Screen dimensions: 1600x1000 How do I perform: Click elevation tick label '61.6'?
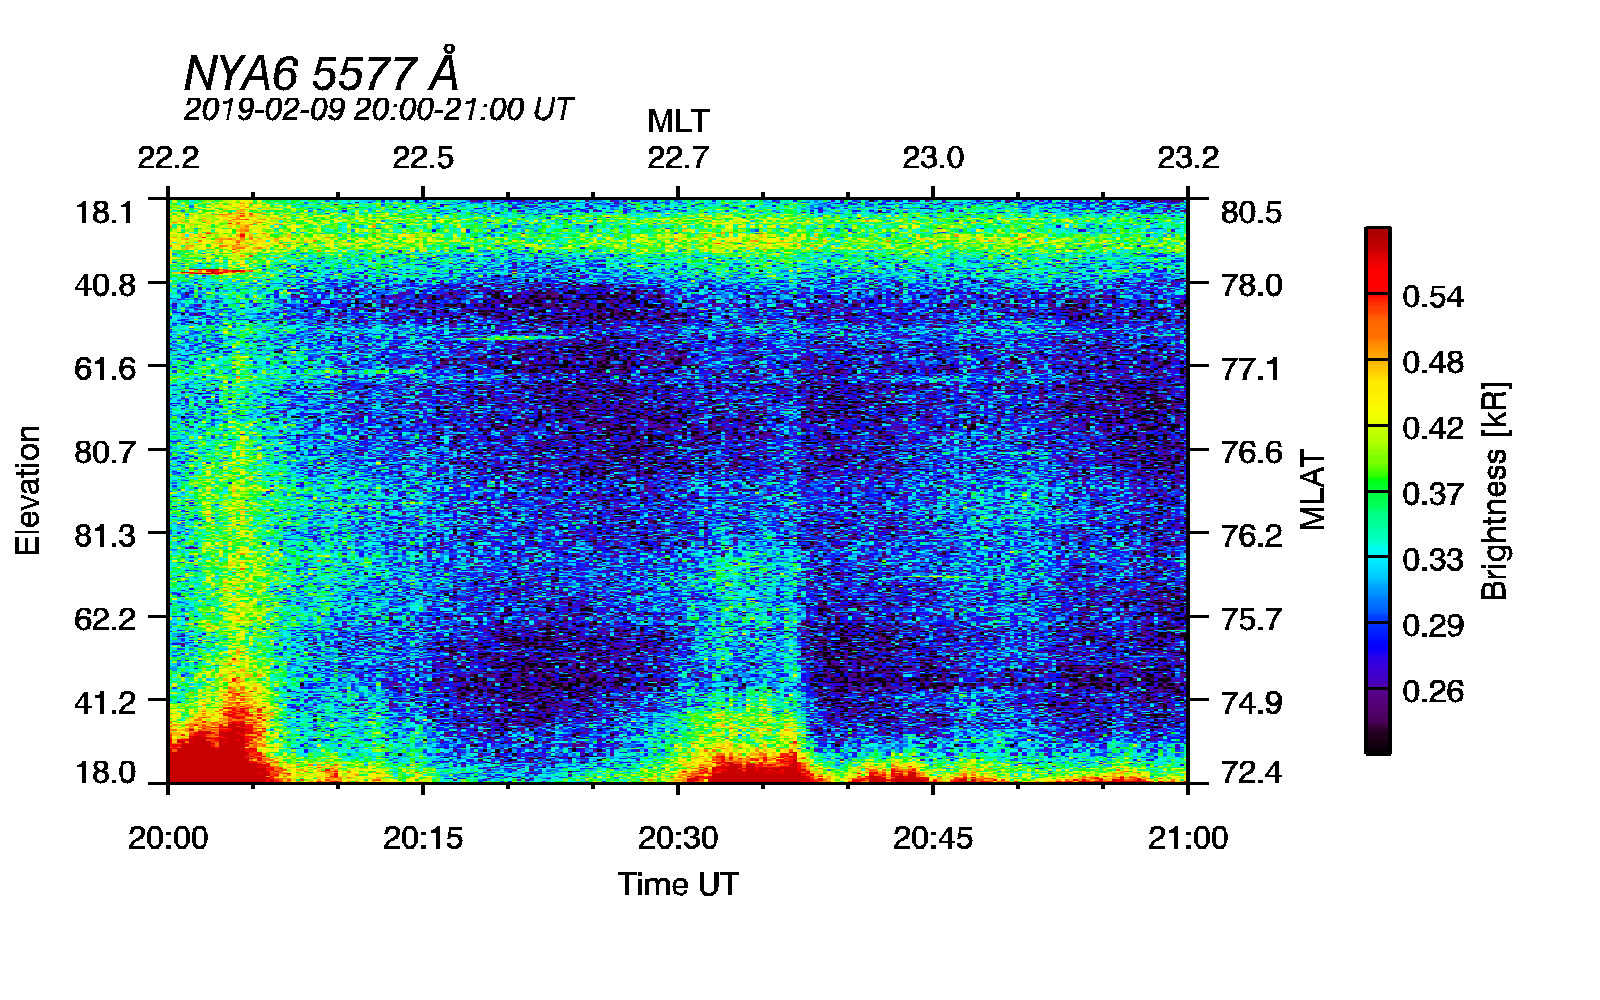point(105,368)
